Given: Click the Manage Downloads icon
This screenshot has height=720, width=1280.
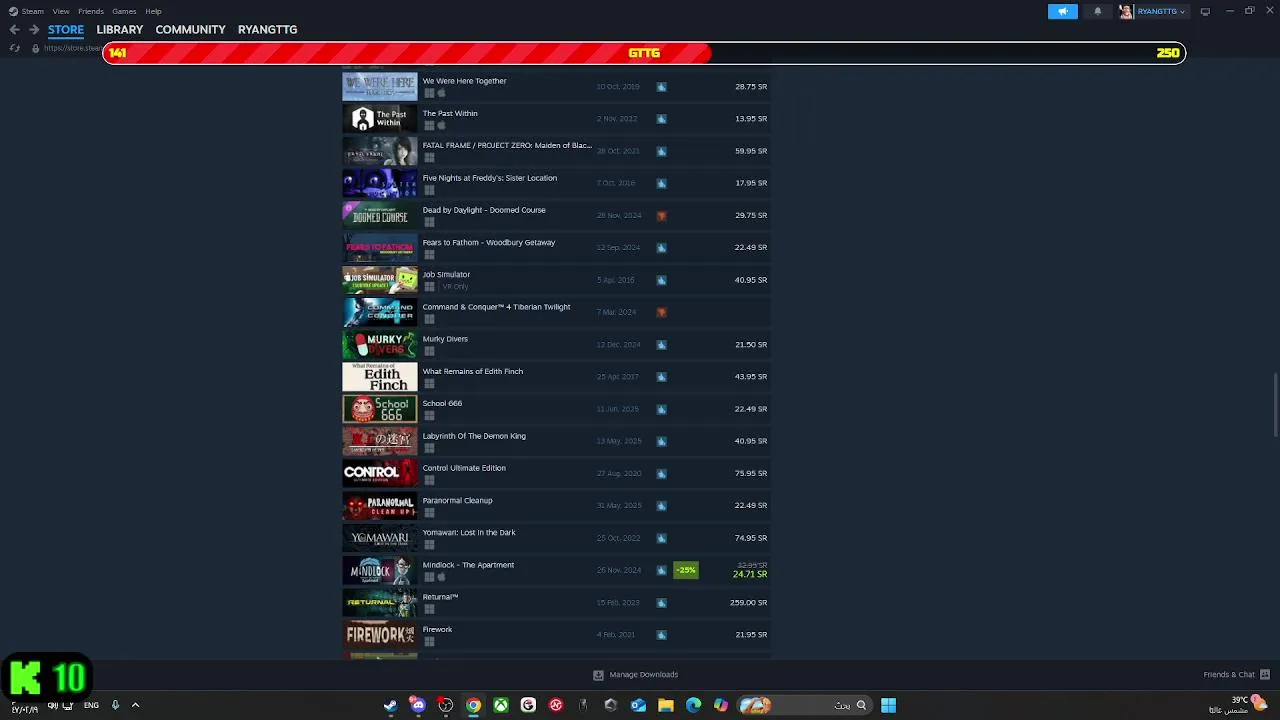Looking at the screenshot, I should 598,675.
